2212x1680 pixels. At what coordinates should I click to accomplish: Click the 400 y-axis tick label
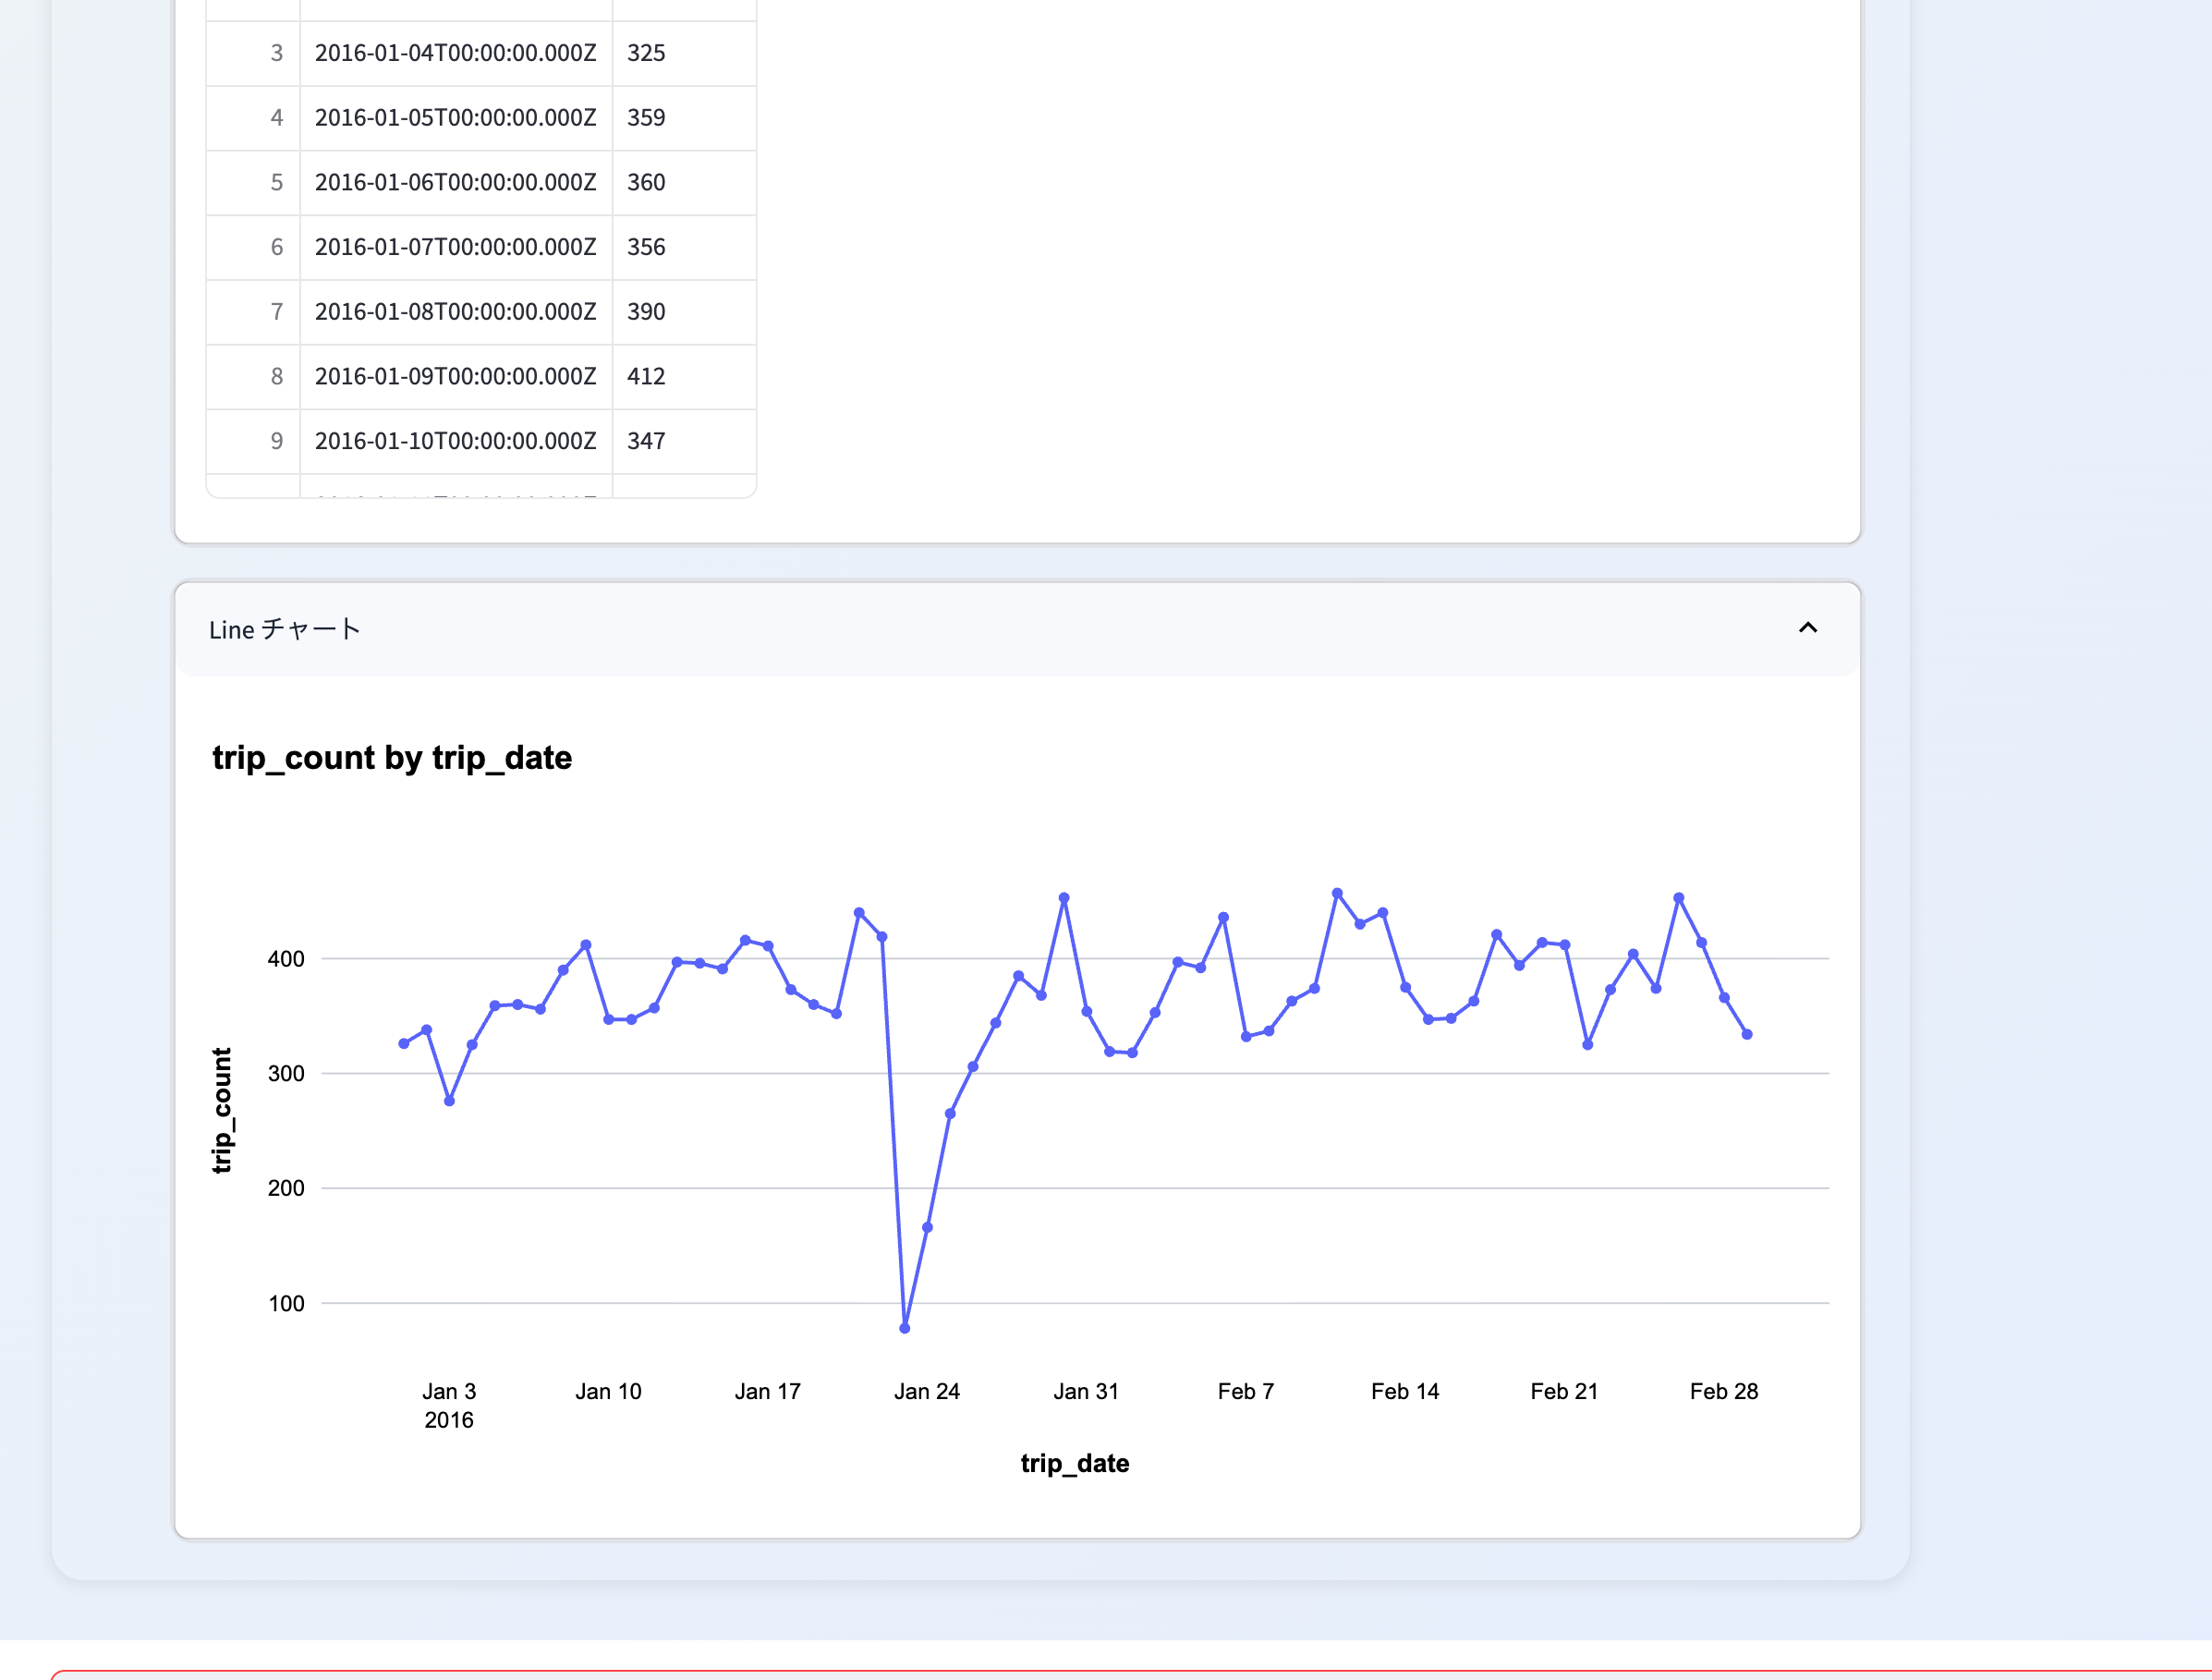click(286, 959)
